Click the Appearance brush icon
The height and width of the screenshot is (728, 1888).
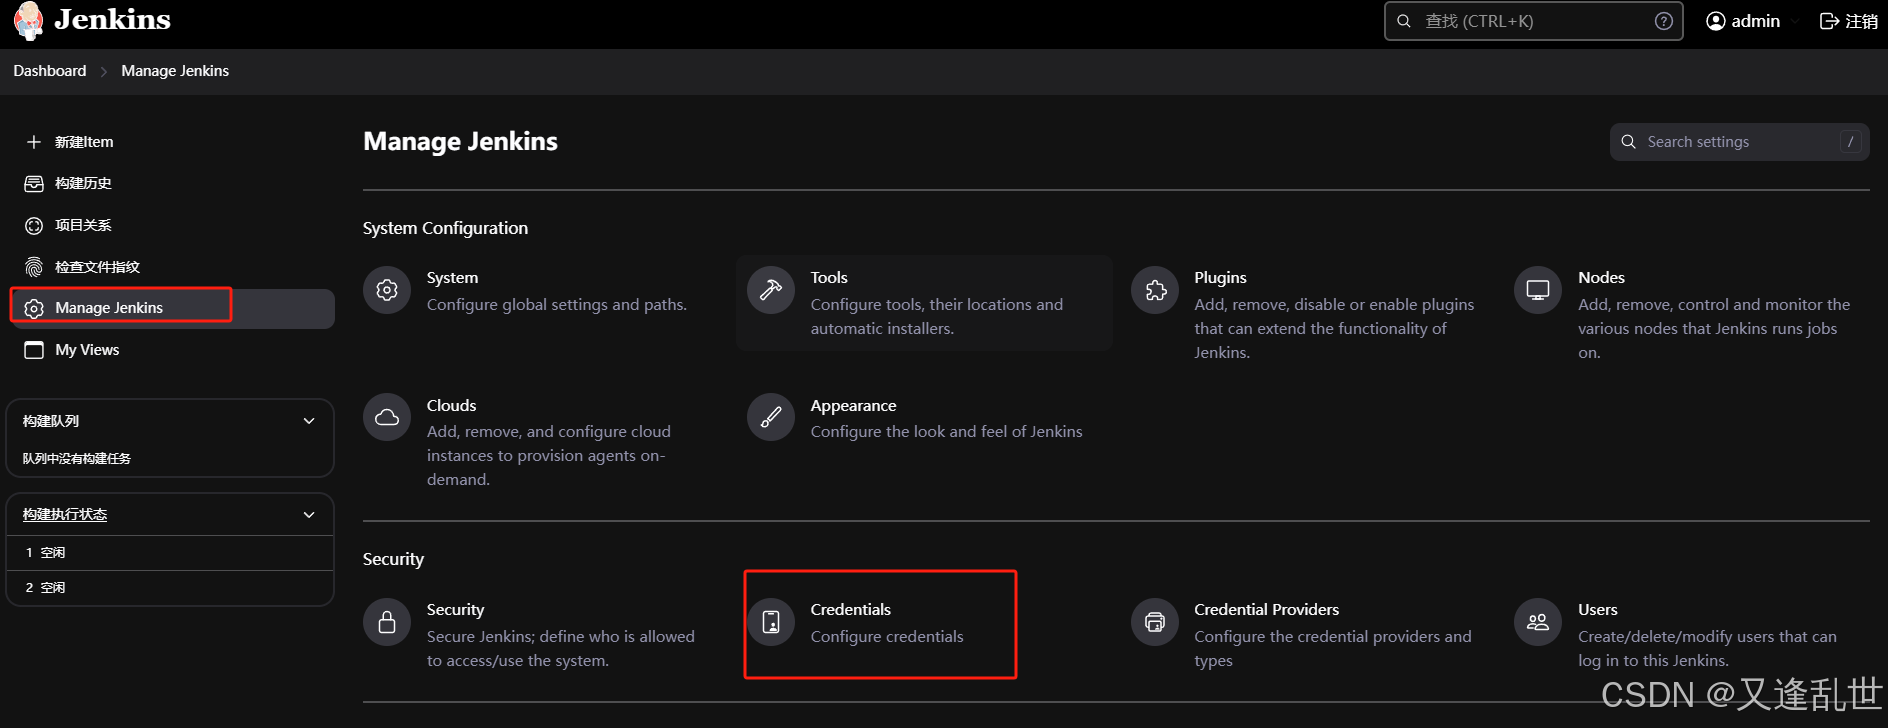pyautogui.click(x=771, y=418)
